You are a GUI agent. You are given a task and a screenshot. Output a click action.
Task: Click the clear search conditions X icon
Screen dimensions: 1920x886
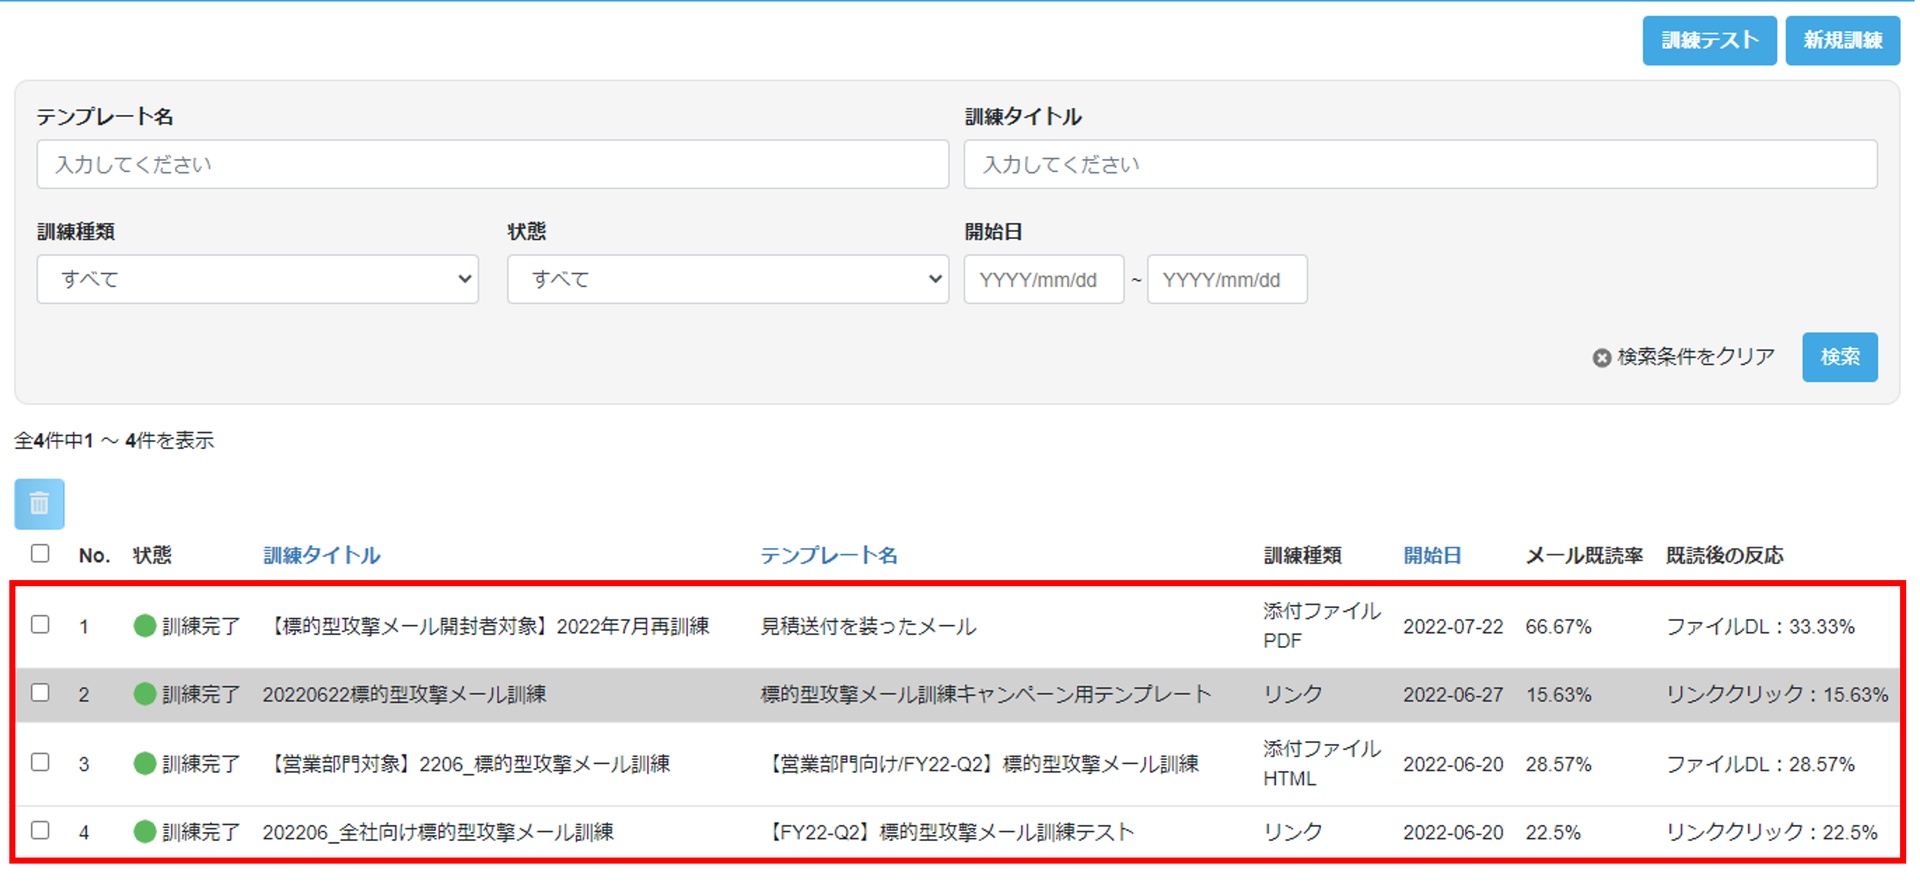pyautogui.click(x=1602, y=357)
